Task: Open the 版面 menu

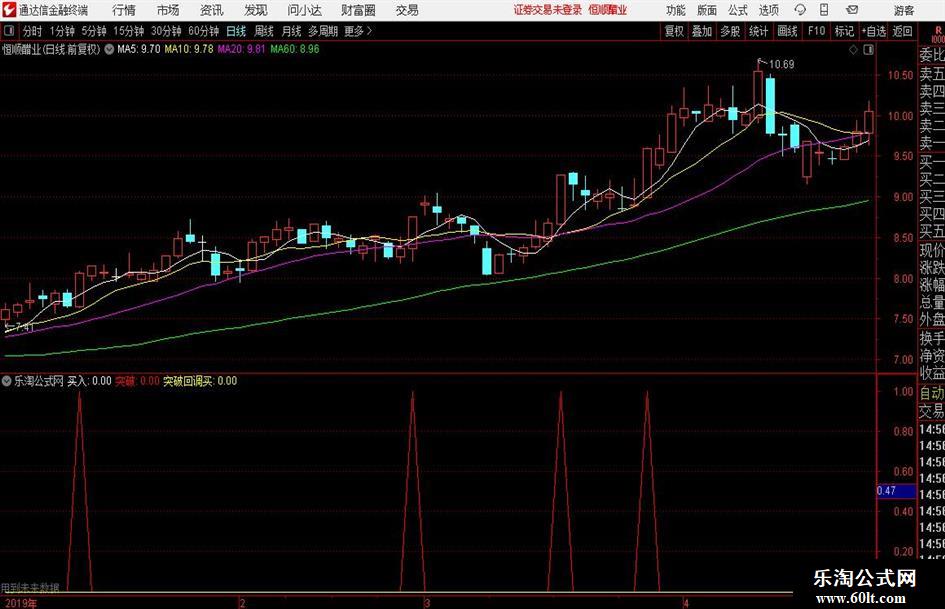Action: coord(707,10)
